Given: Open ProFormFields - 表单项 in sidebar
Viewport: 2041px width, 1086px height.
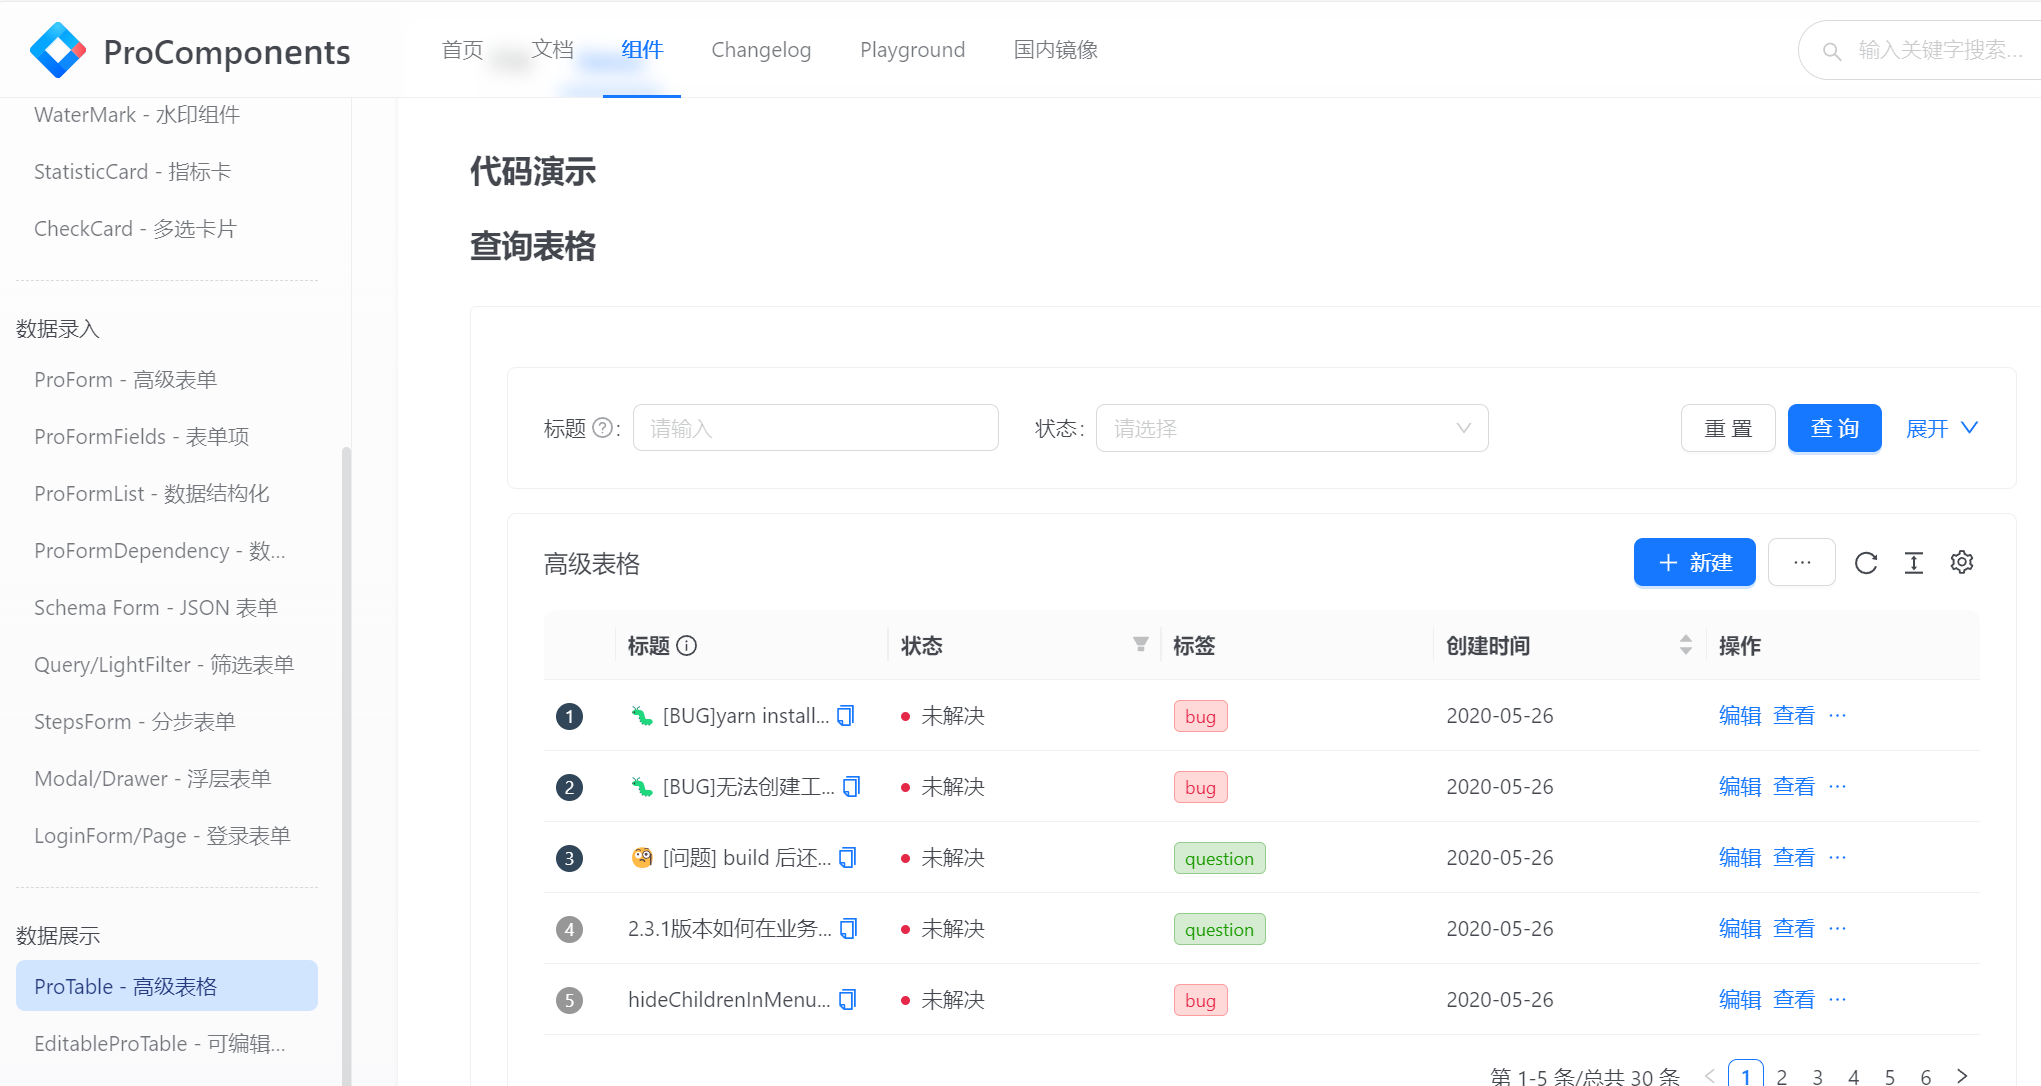Looking at the screenshot, I should pyautogui.click(x=141, y=437).
